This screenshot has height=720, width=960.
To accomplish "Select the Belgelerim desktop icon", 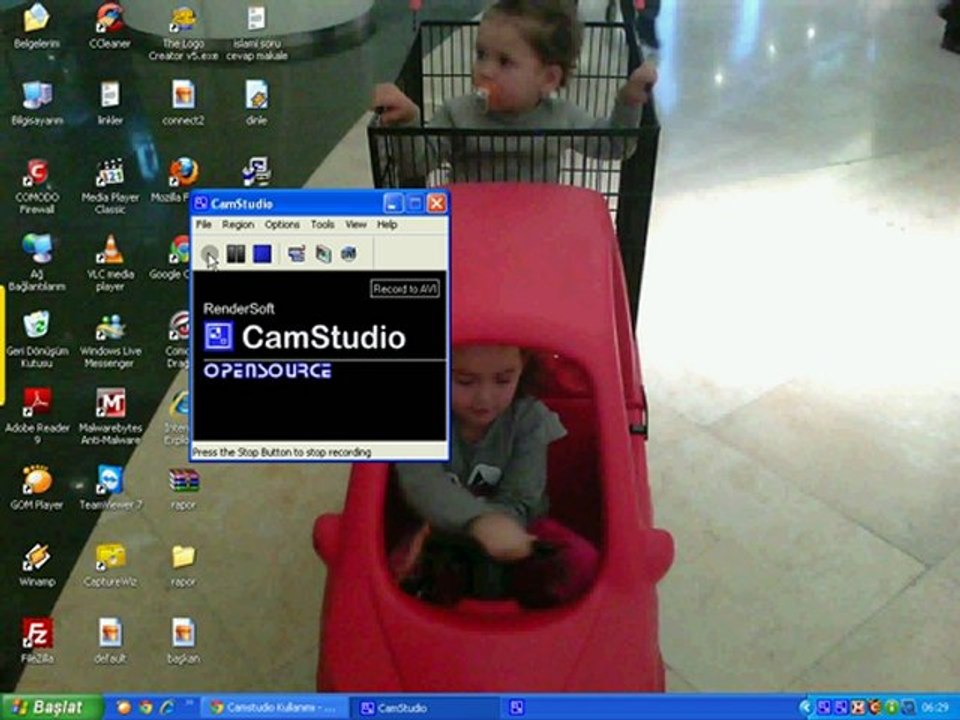I will click(37, 27).
